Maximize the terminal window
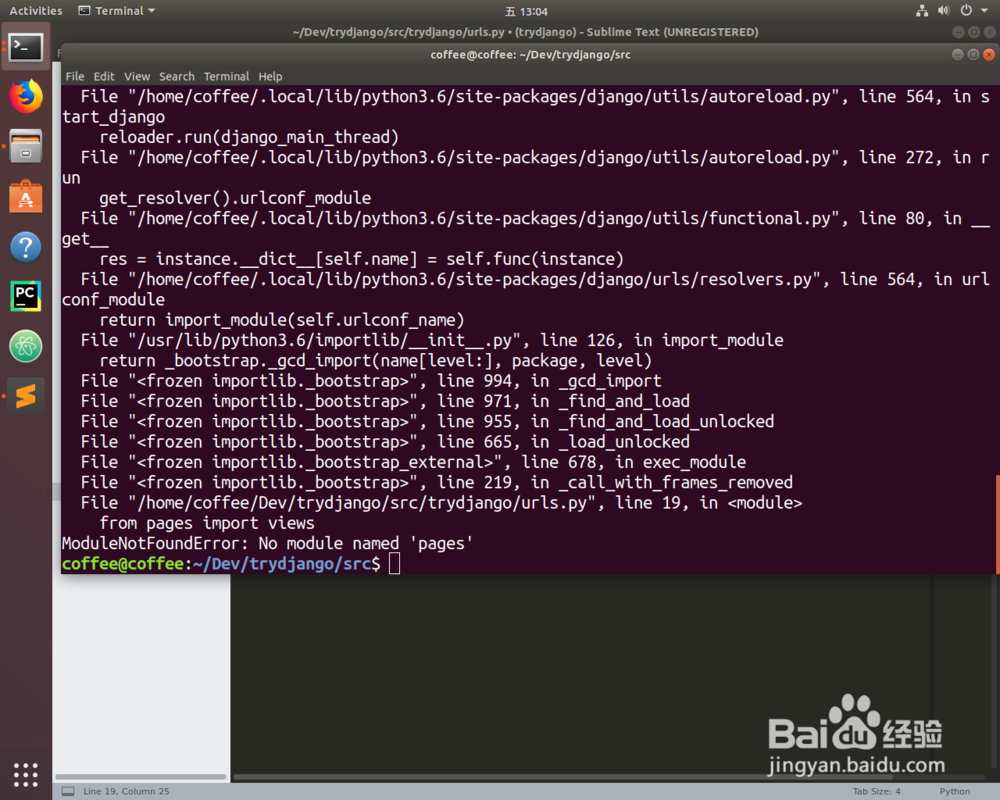1000x800 pixels. (973, 55)
